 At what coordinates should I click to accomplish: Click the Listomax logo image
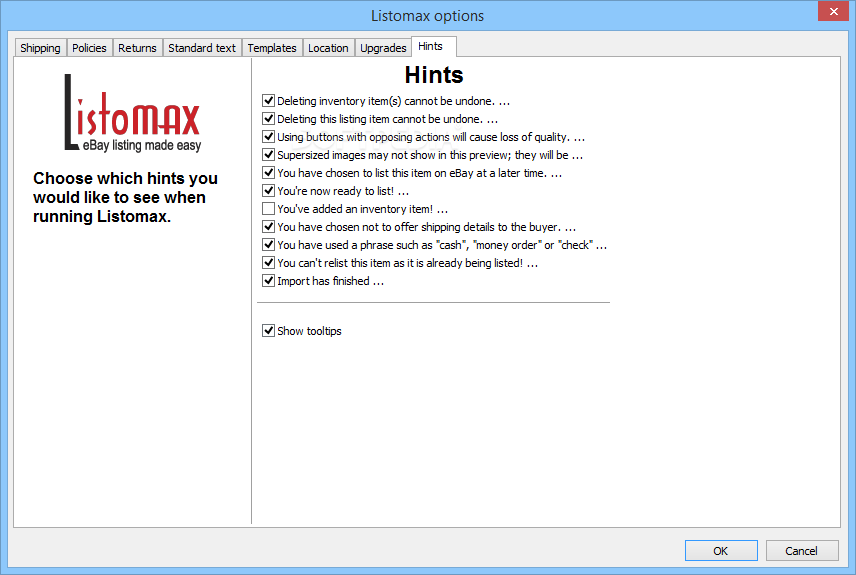click(x=133, y=113)
